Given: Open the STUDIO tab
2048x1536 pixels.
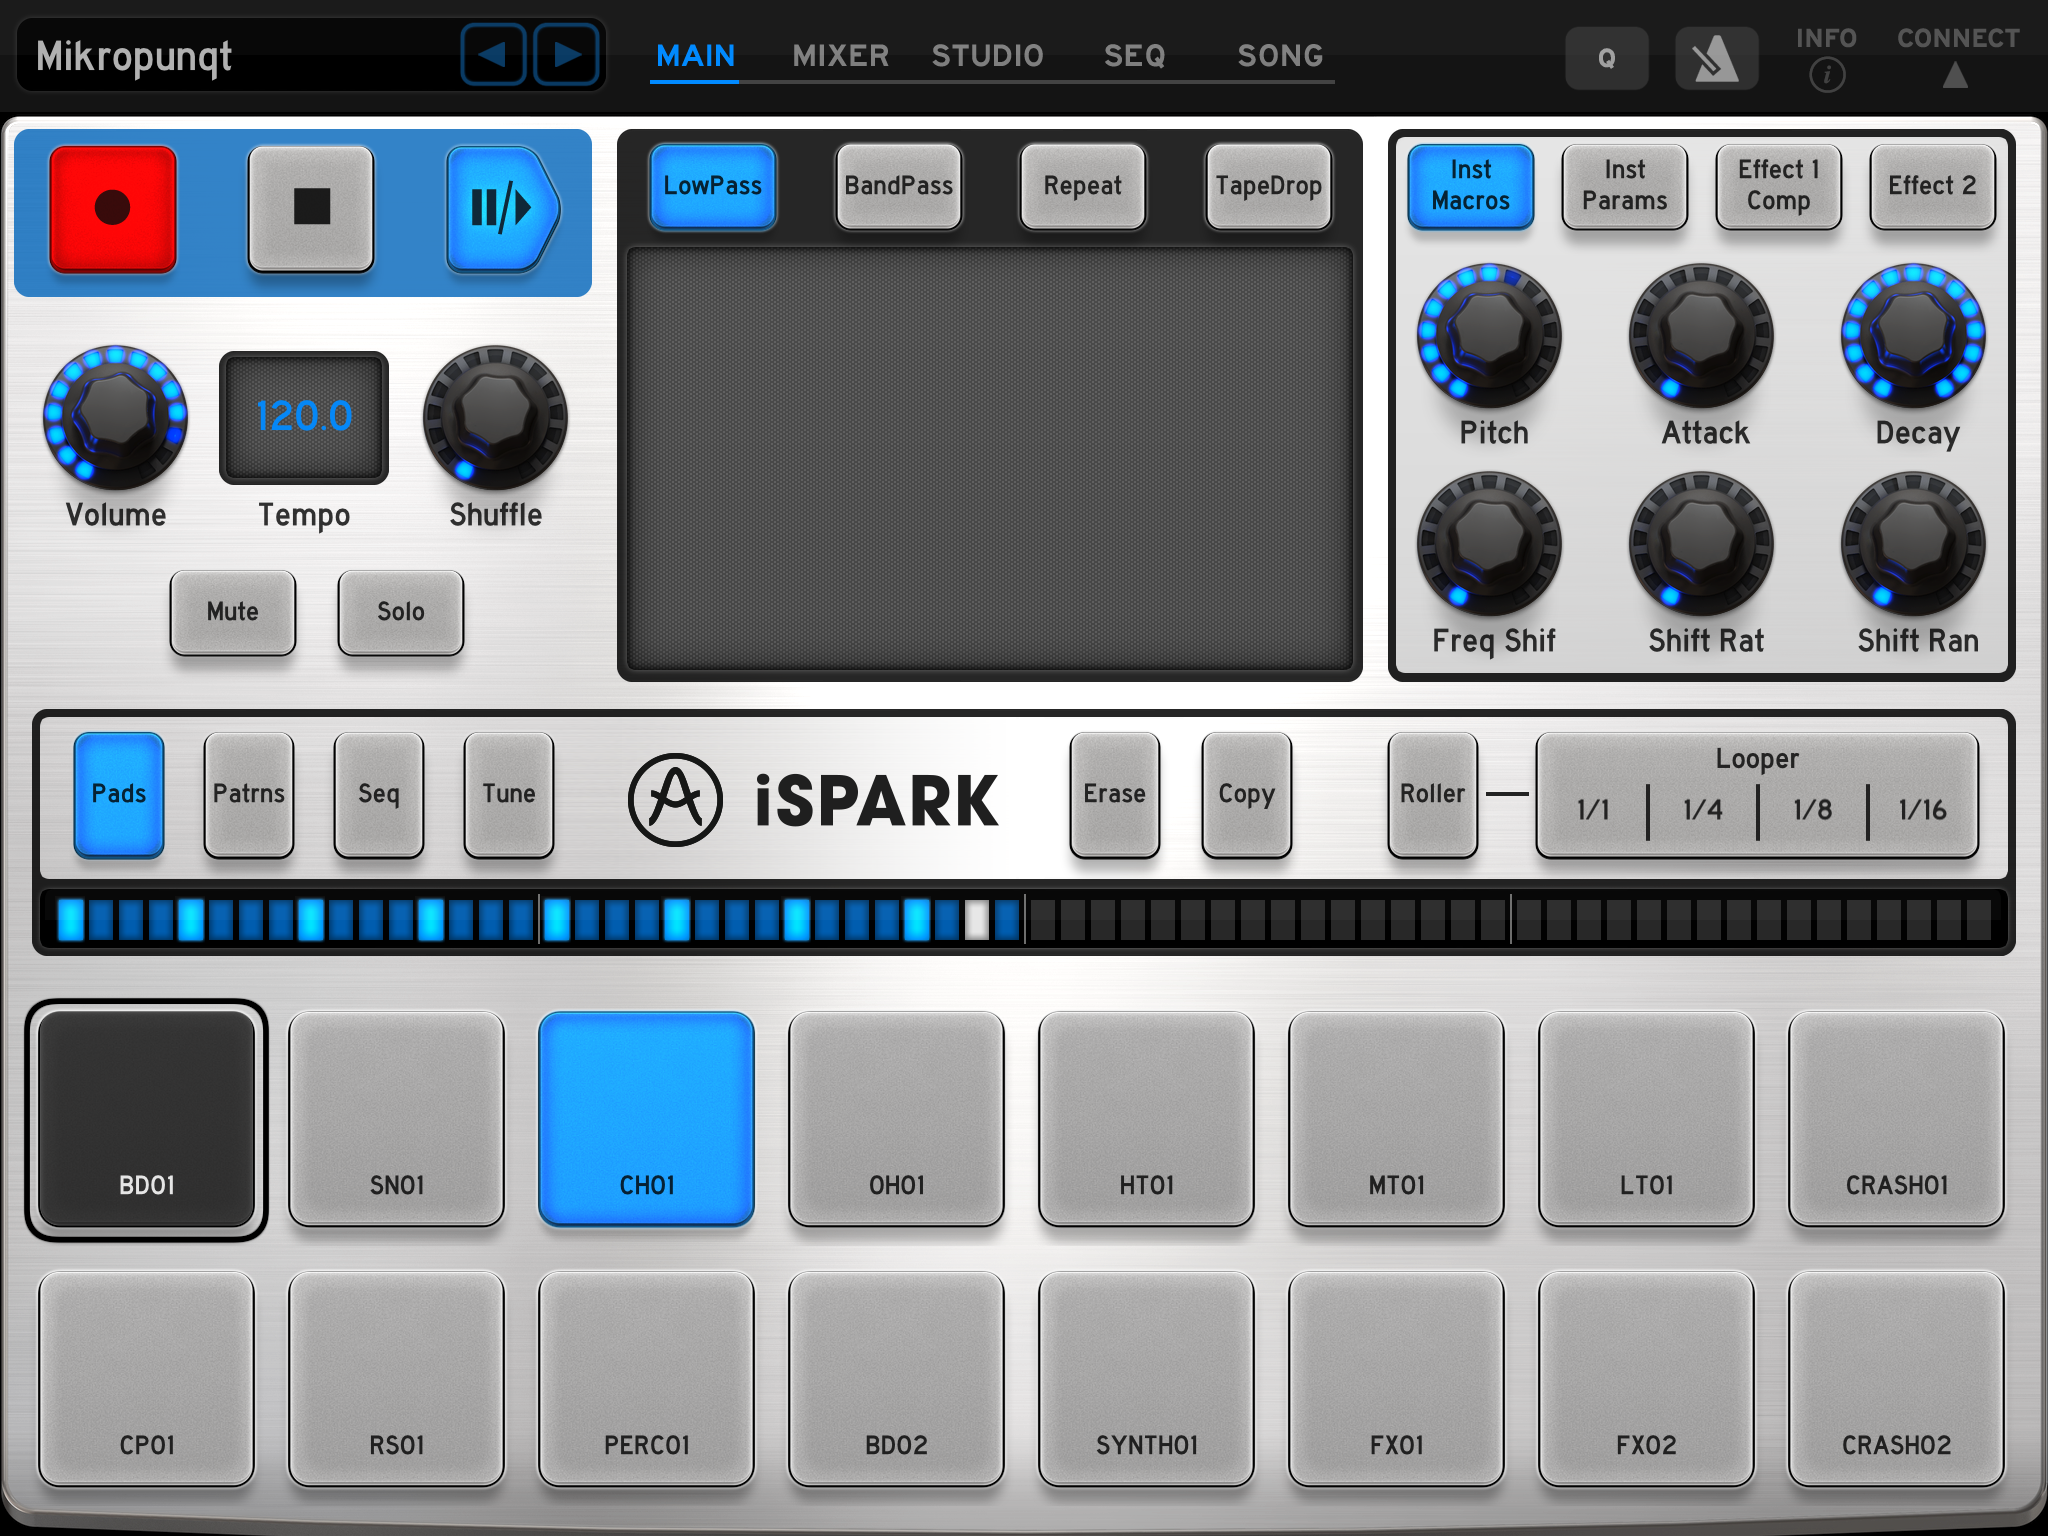Looking at the screenshot, I should (988, 56).
